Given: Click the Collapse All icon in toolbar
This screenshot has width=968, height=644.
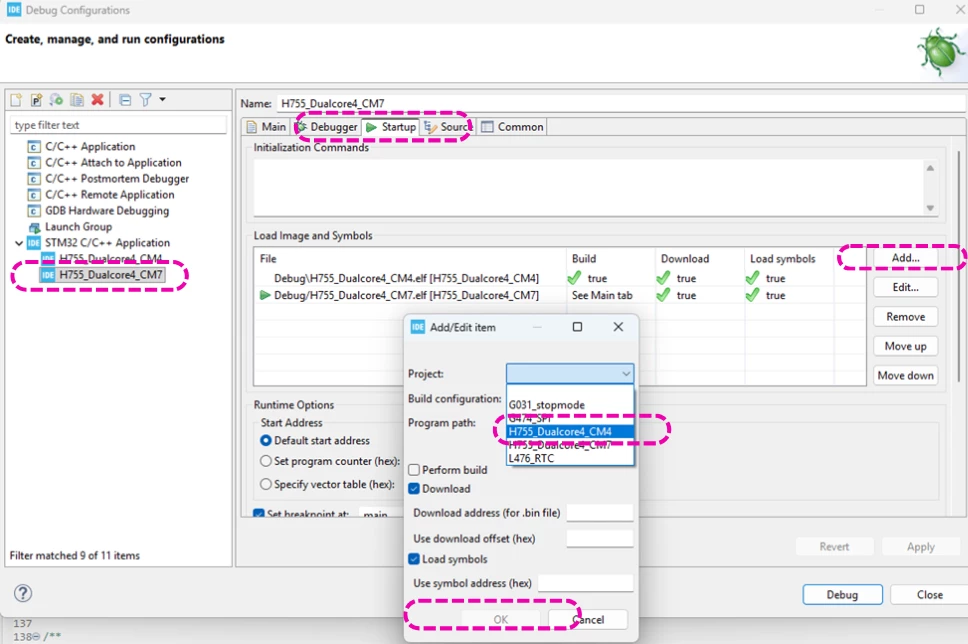Looking at the screenshot, I should [x=125, y=99].
